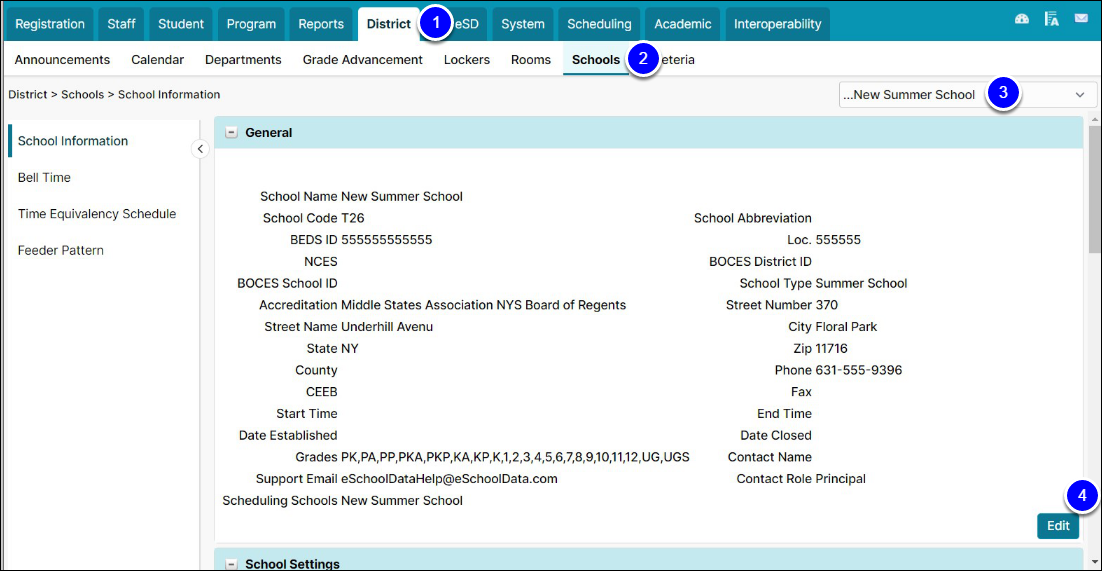Click the vertical scrollbar thumb

(1094, 188)
